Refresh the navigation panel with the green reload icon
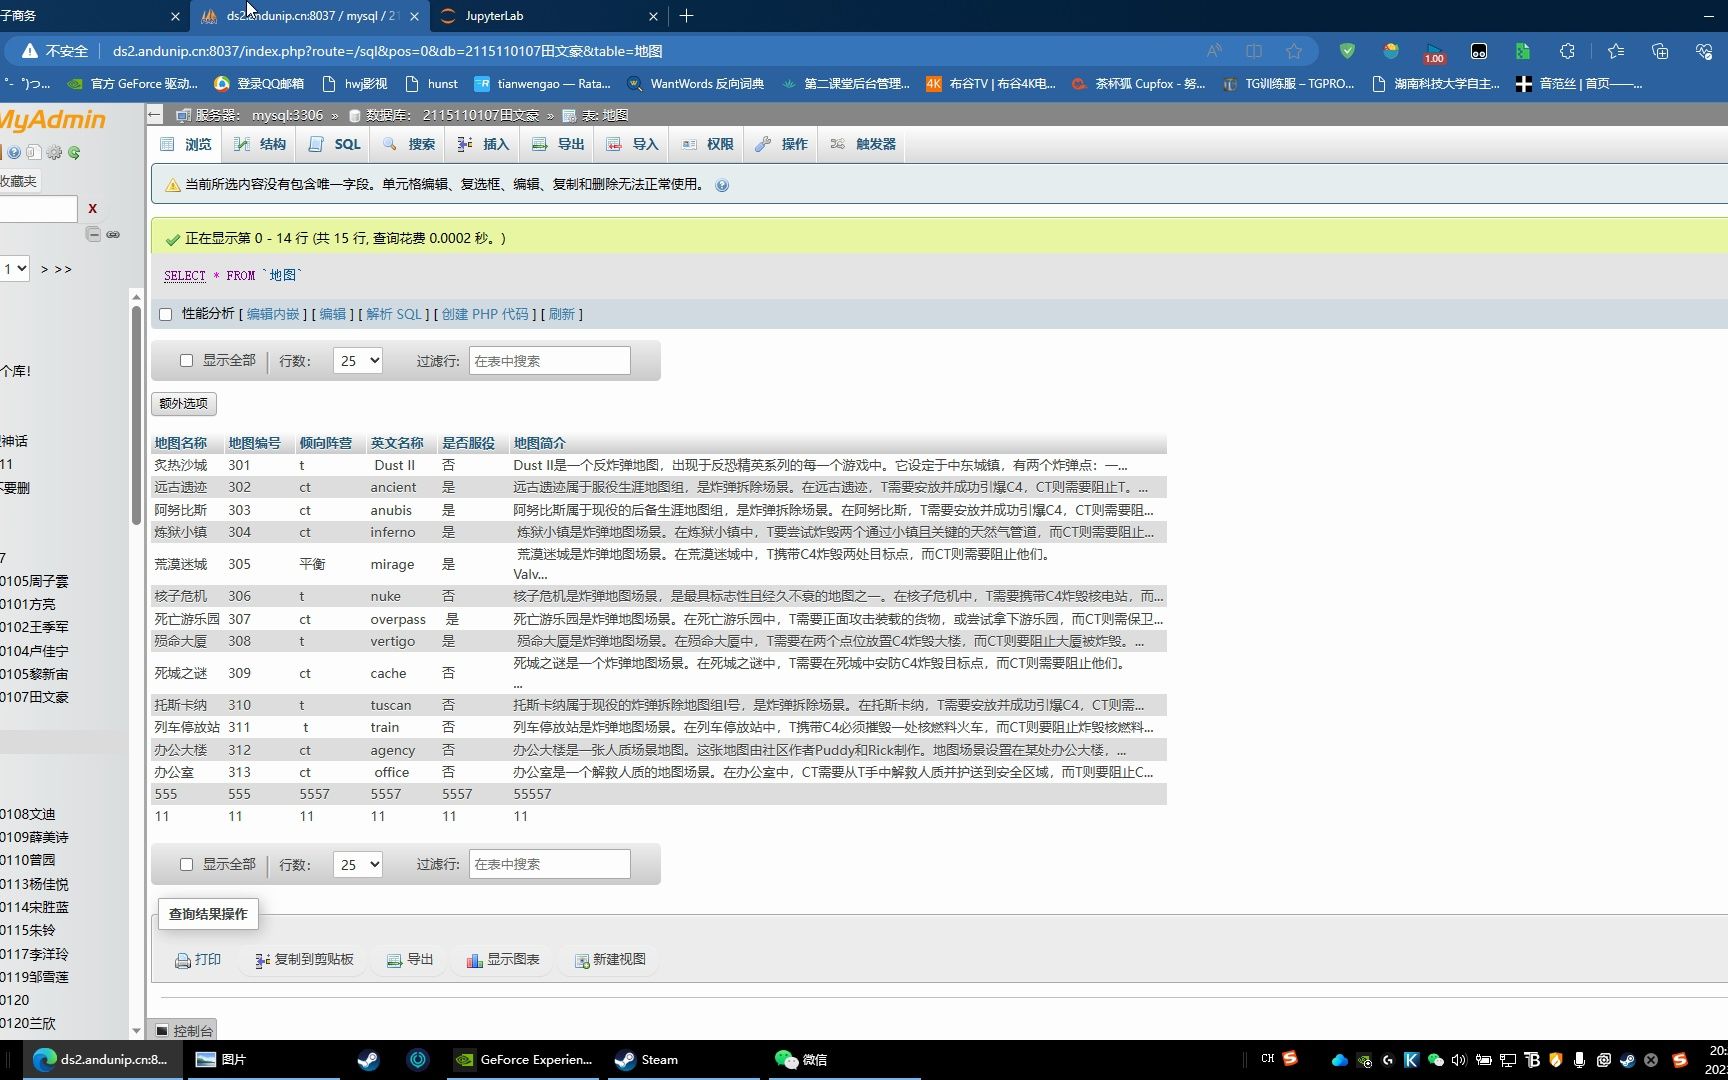Screen dimensions: 1728x1080 74,152
